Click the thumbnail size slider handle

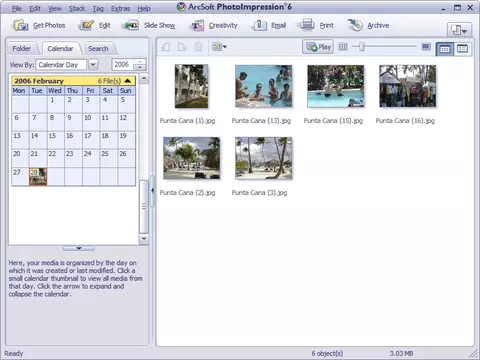(x=362, y=47)
